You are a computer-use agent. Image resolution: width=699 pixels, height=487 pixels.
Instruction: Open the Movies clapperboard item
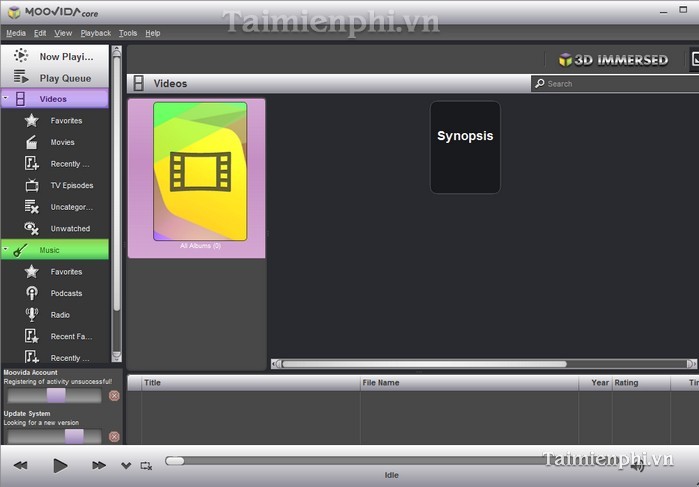(32, 142)
